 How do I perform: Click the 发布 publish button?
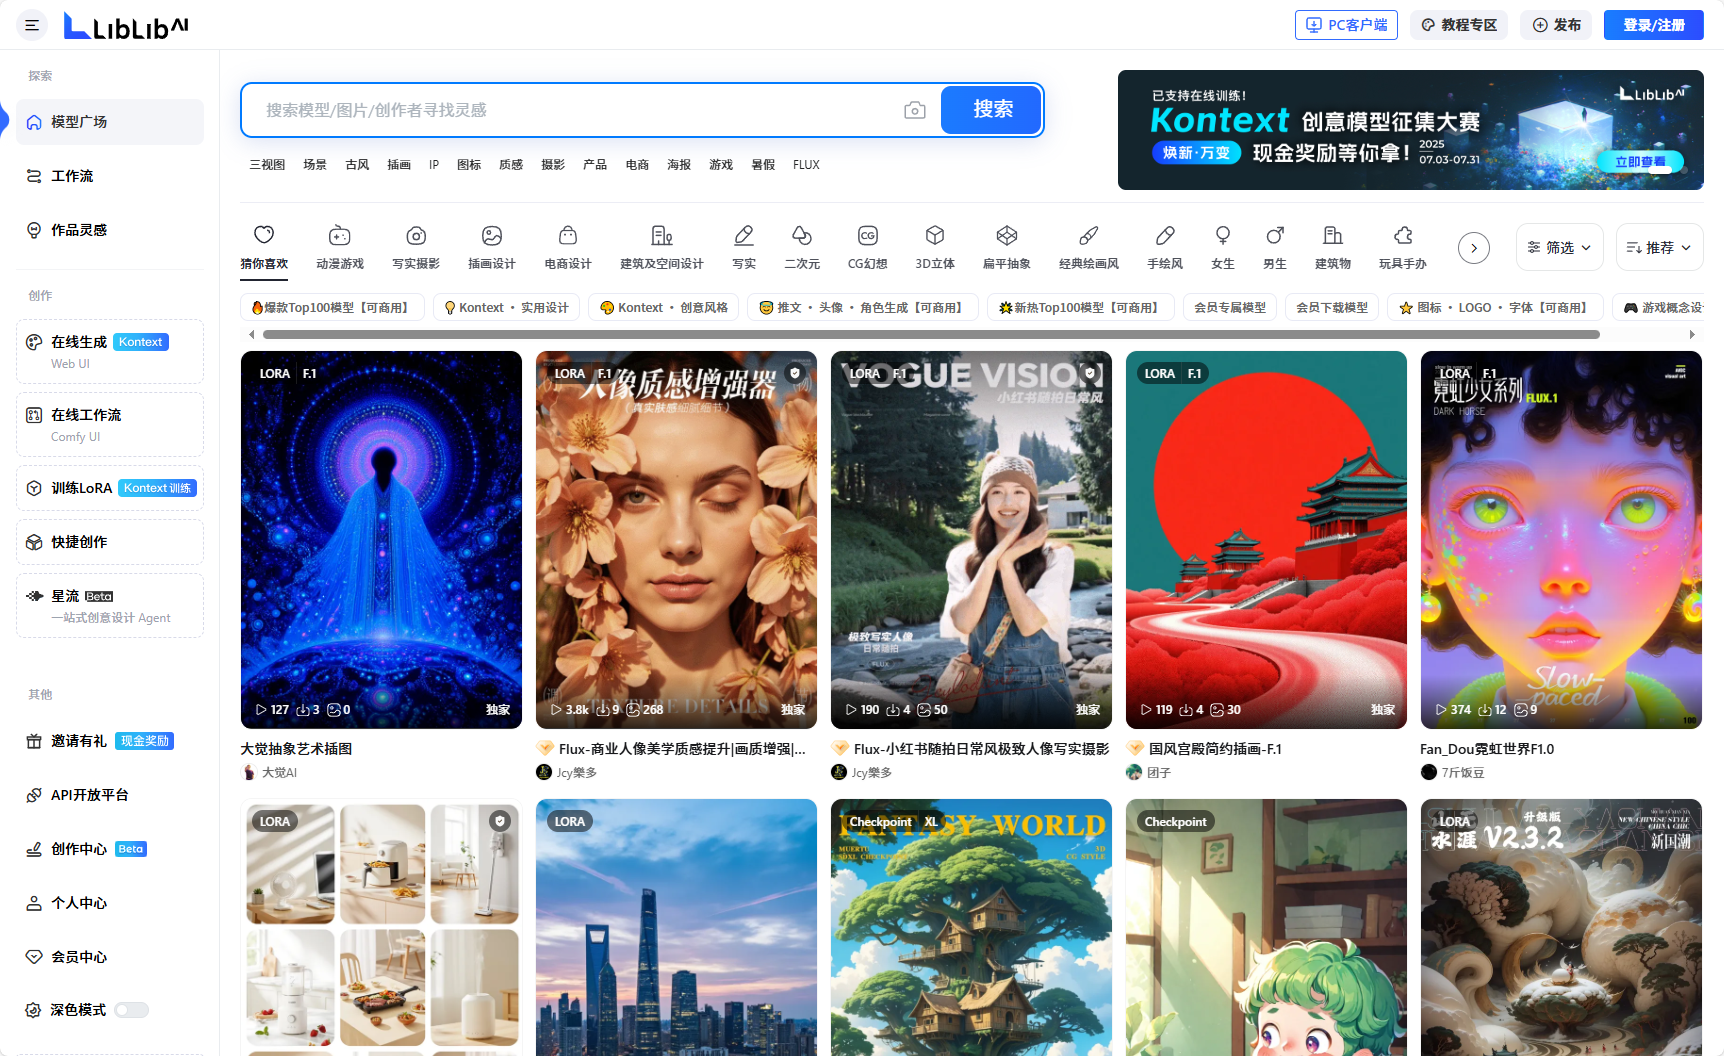[1557, 25]
